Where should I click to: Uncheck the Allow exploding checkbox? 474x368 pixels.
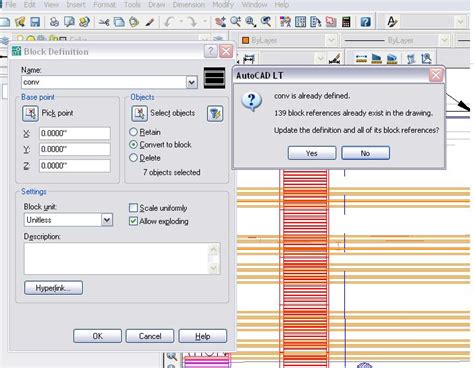[133, 221]
